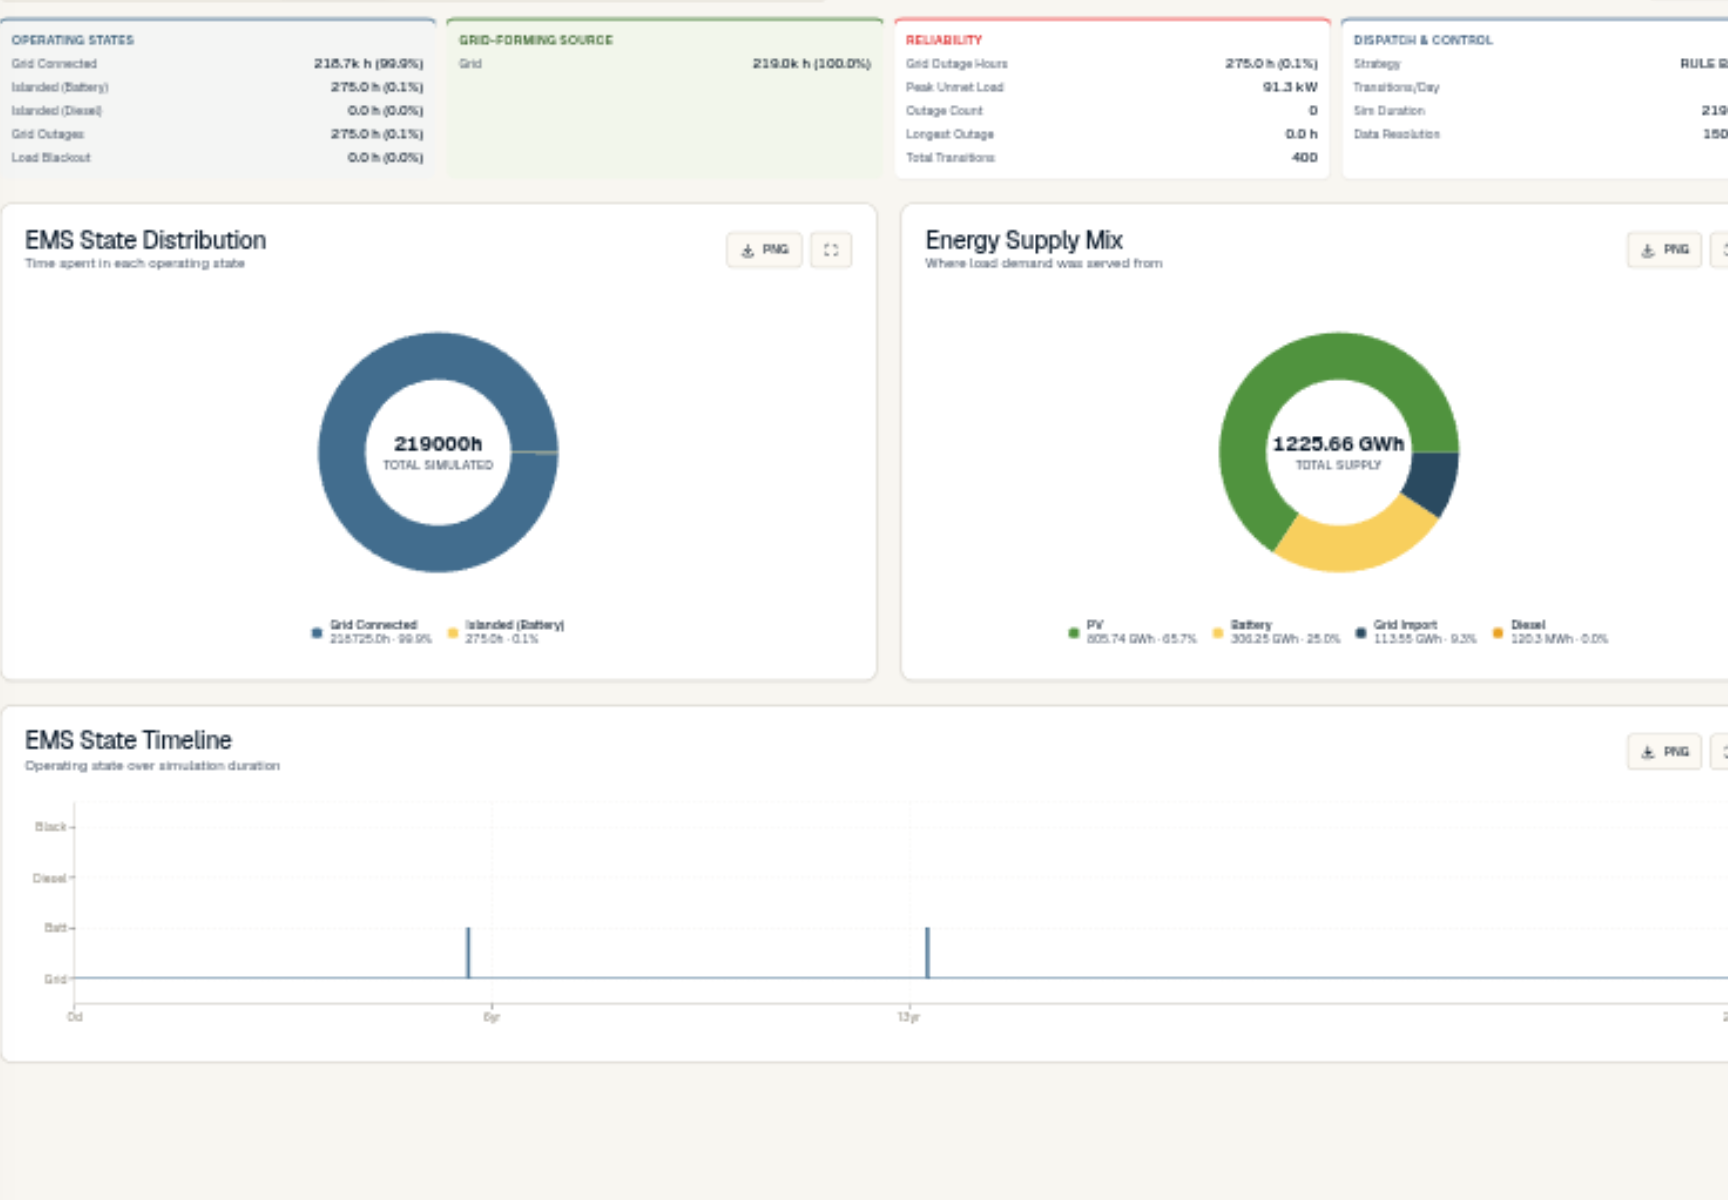Screen dimensions: 1728x1200
Task: Click the Load Blackout row label
Action: (51, 158)
